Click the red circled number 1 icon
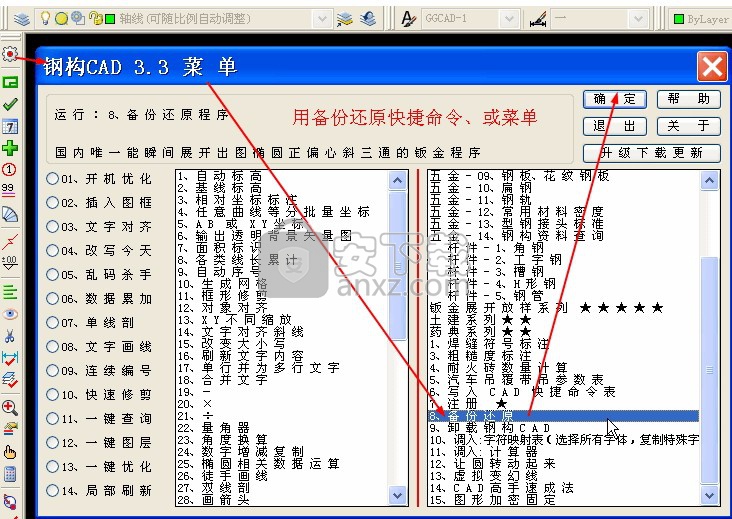This screenshot has height=519, width=732. 9,169
